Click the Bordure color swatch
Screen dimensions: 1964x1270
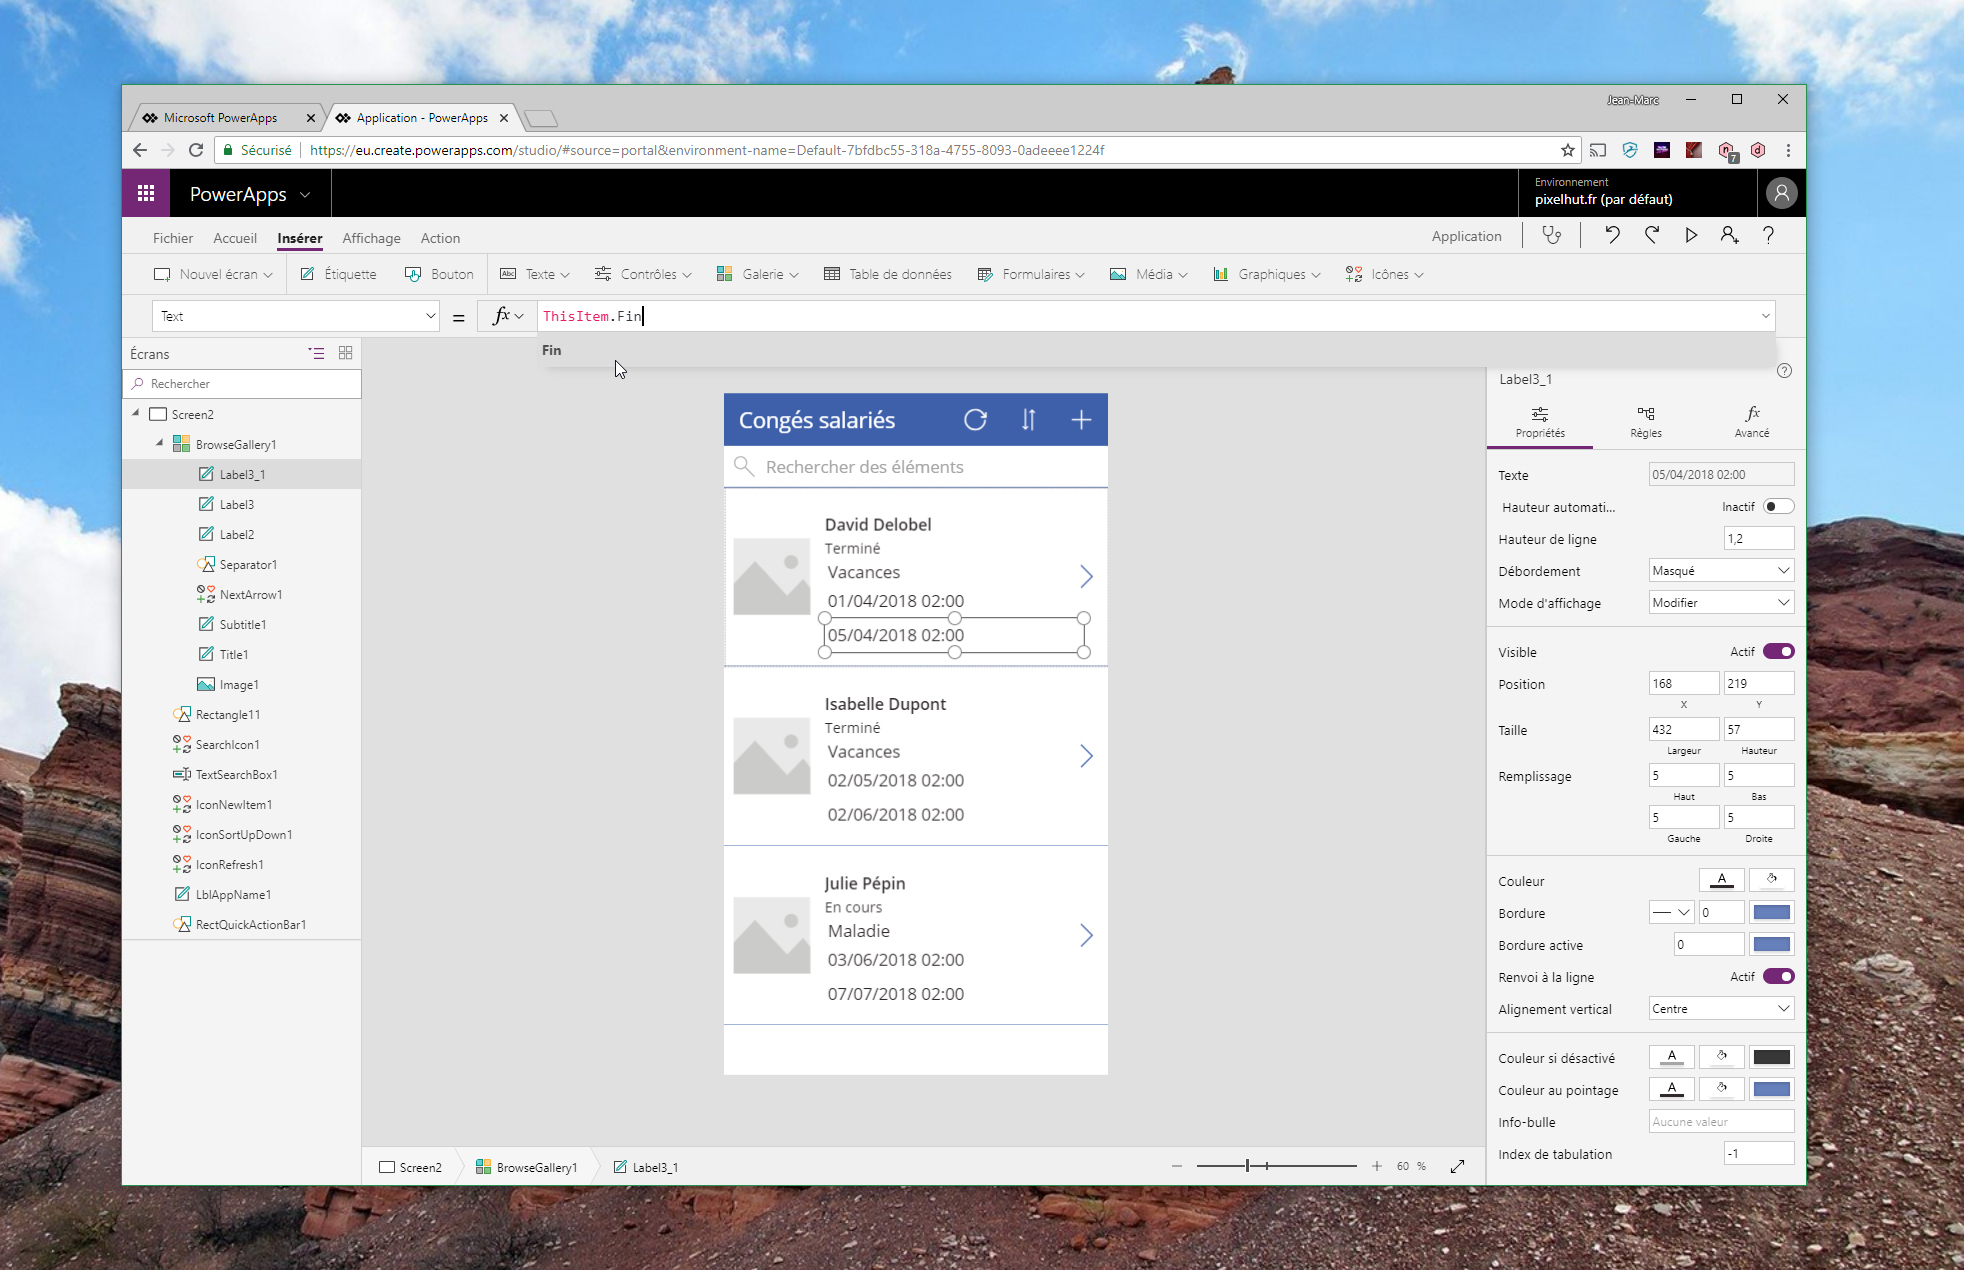(1772, 913)
